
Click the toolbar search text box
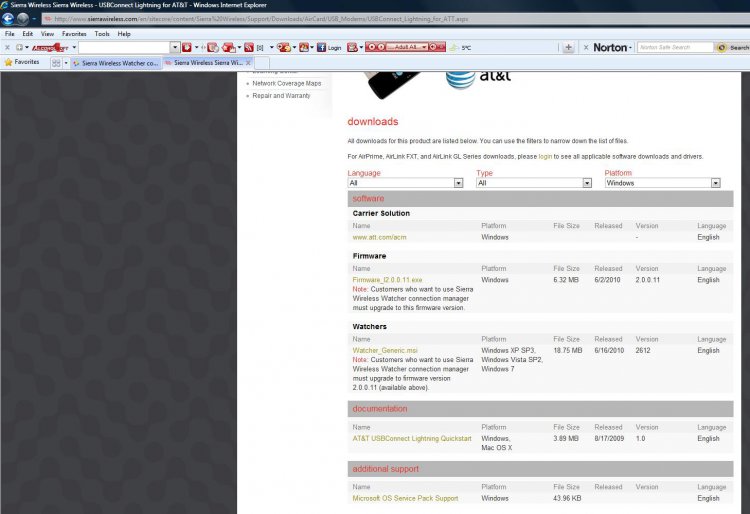point(124,47)
